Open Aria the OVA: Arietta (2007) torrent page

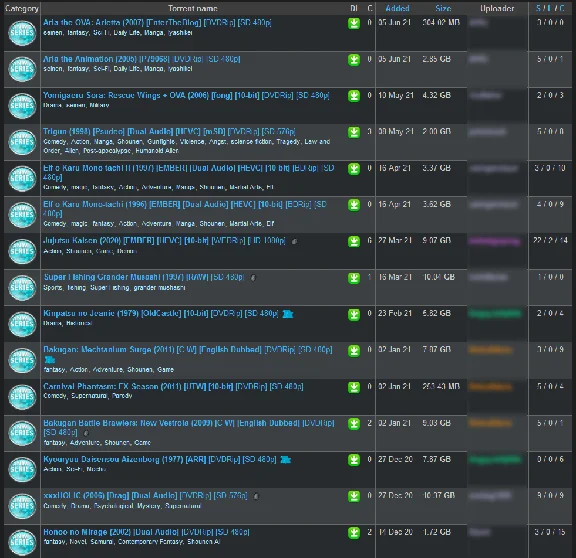(x=157, y=22)
